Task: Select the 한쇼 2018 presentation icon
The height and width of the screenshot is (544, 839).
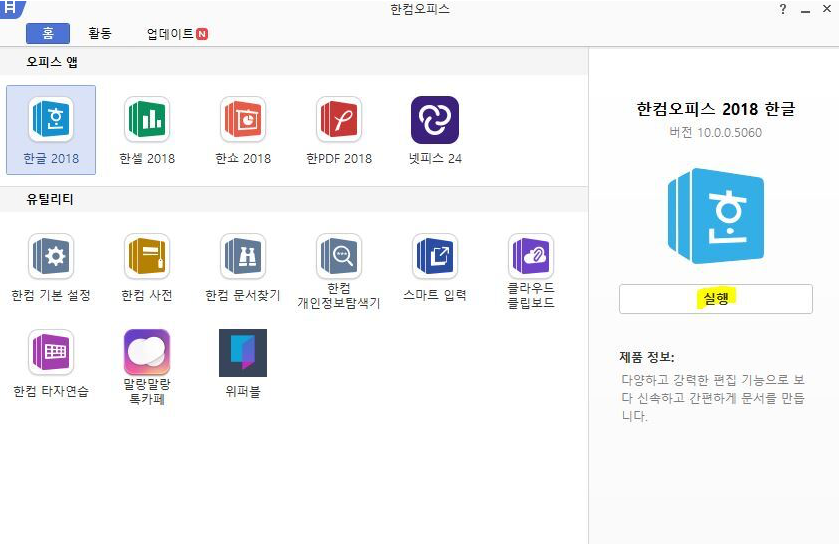Action: coord(243,119)
